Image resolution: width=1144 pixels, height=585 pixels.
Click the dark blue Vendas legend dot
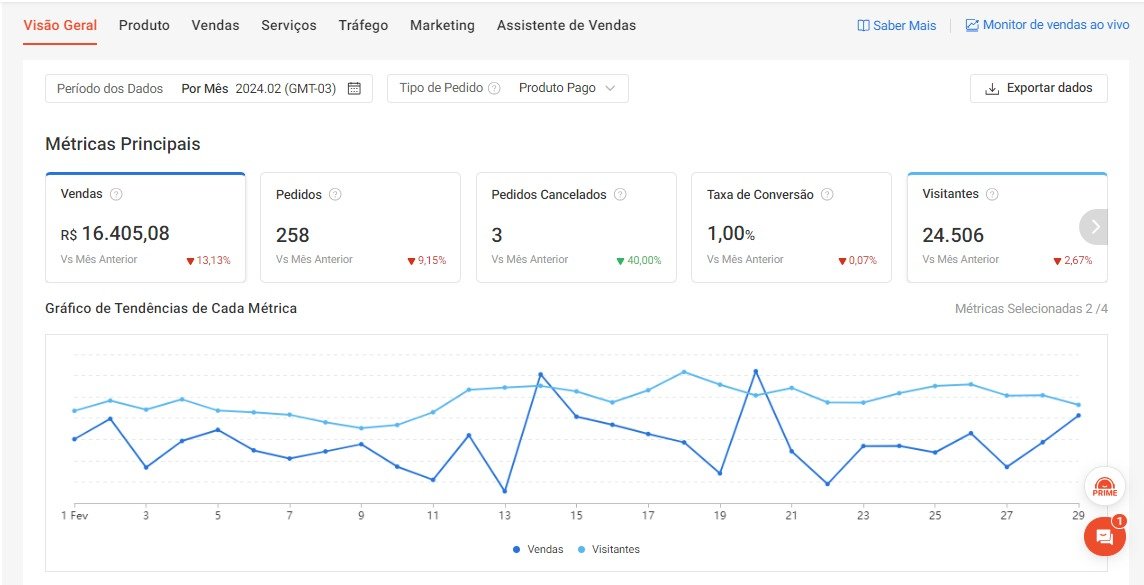[x=517, y=550]
